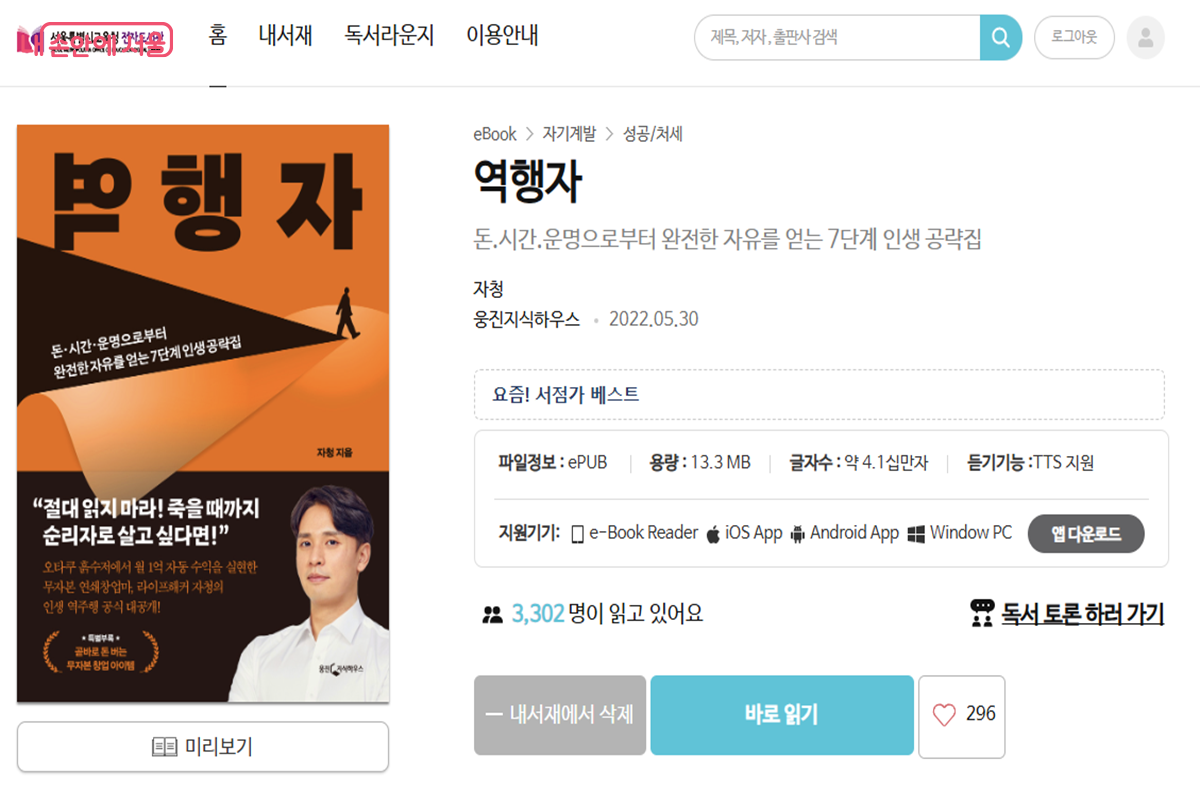1200x800 pixels.
Task: Click the Apple icon beside iOS App
Action: point(713,533)
